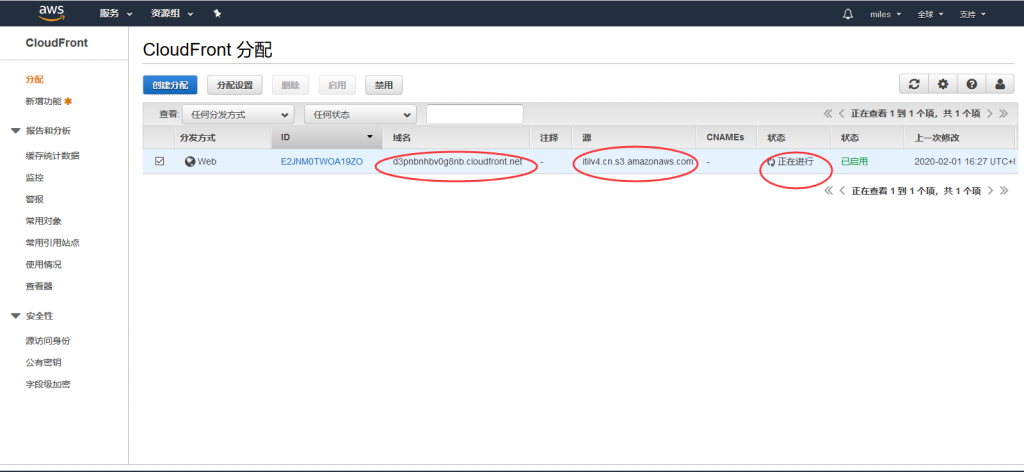Open 任何分发方式 delivery method filter
This screenshot has height=472, width=1024.
[x=238, y=114]
